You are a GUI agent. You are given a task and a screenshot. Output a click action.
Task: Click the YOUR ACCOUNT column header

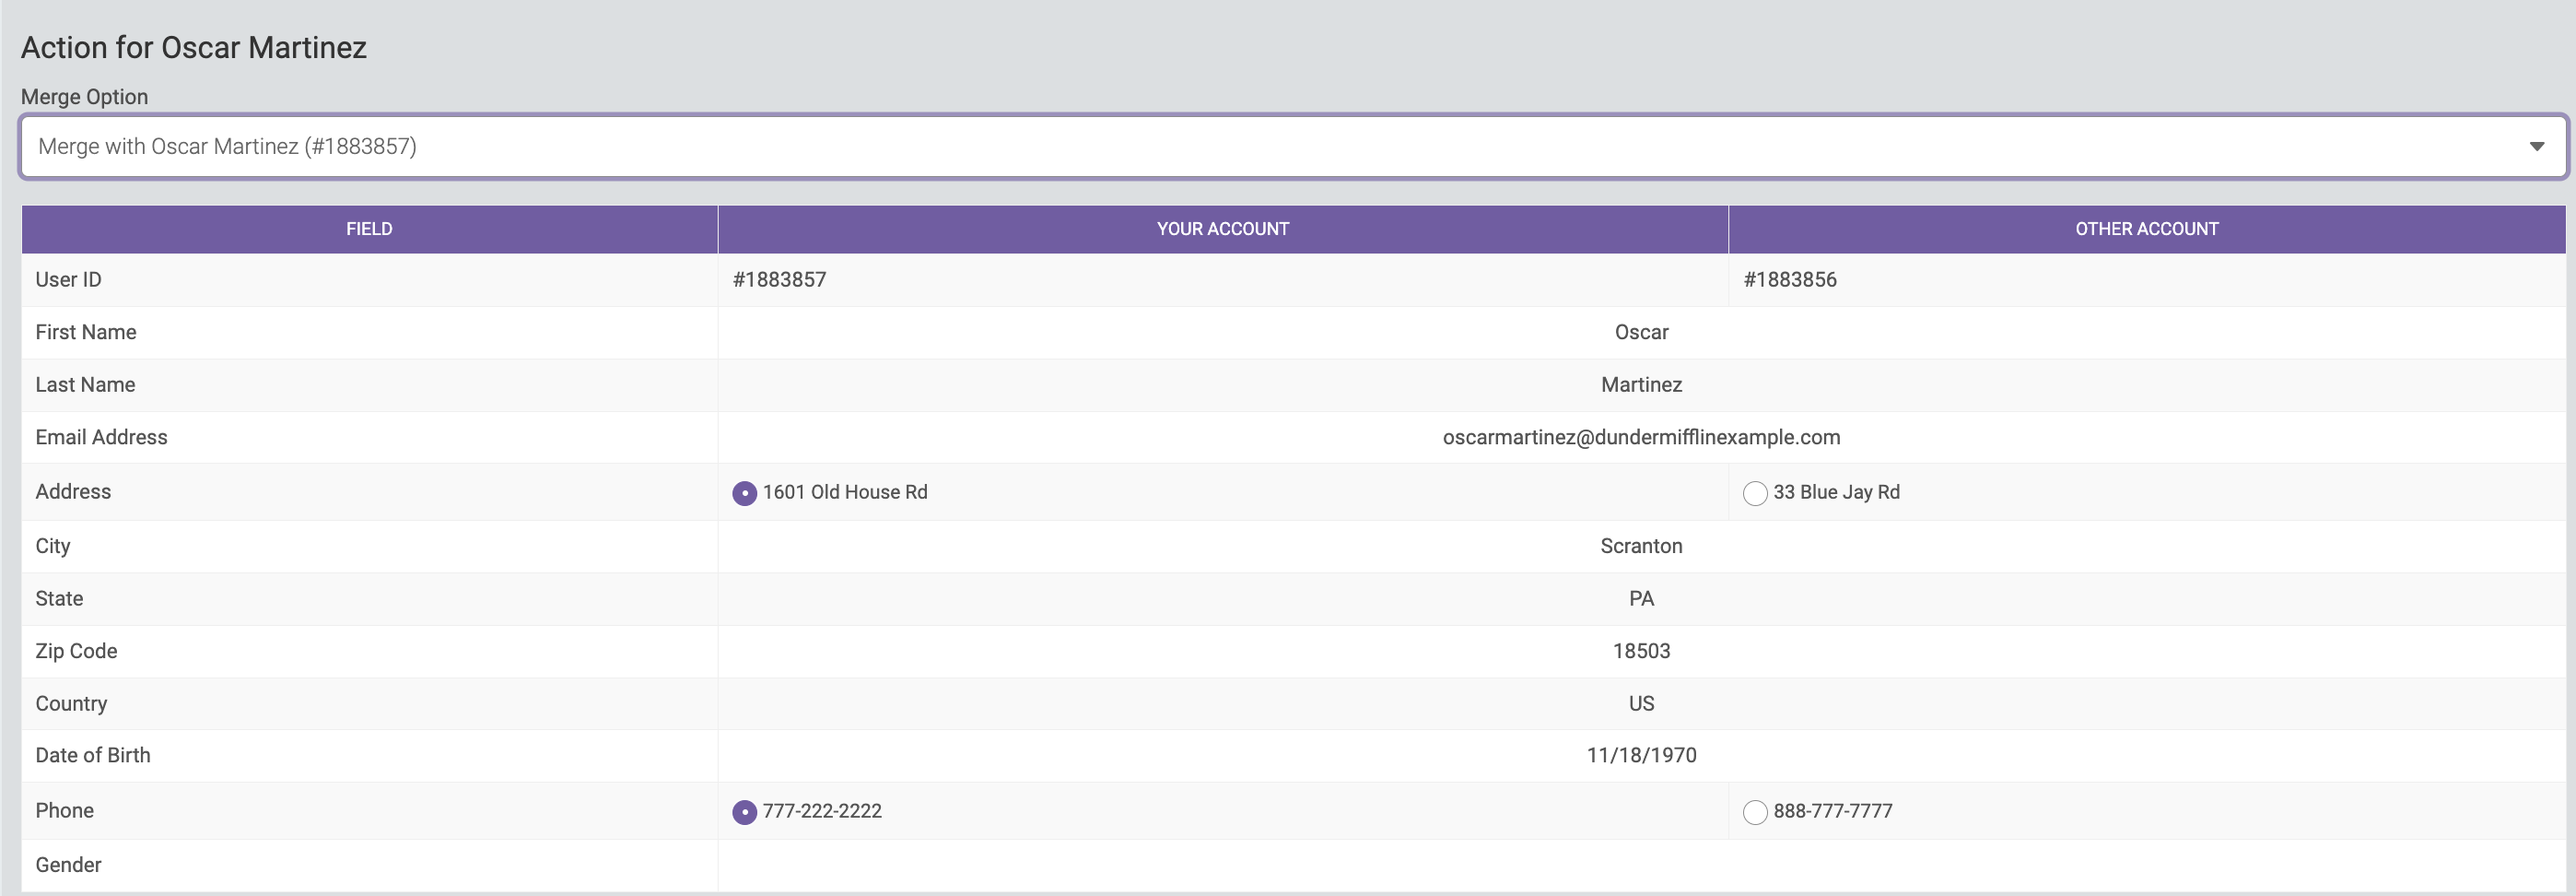tap(1223, 229)
